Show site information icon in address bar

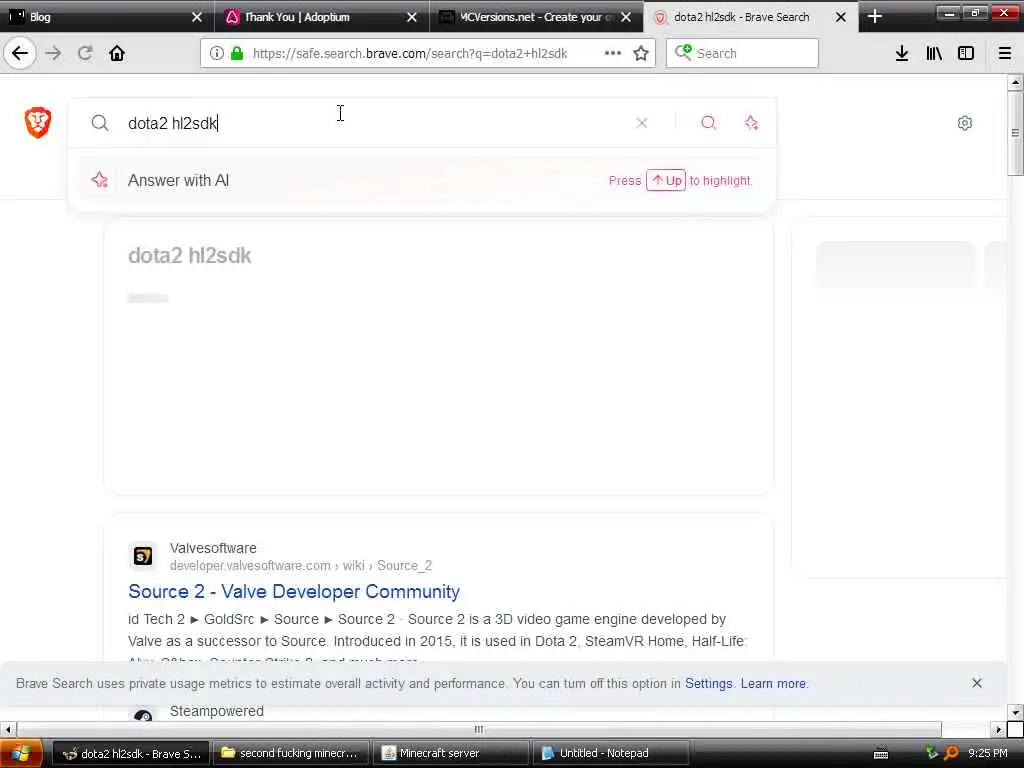(x=216, y=53)
